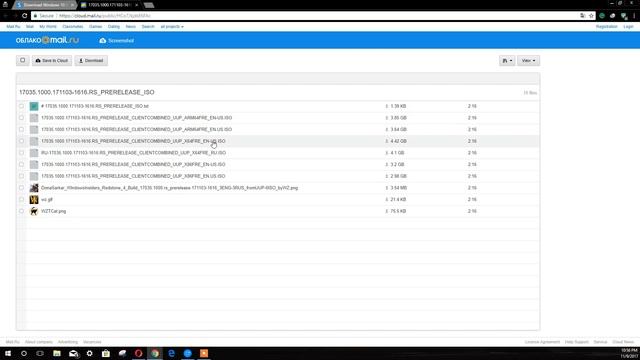Click the License Agreement footer link
The width and height of the screenshot is (640, 360).
[542, 342]
